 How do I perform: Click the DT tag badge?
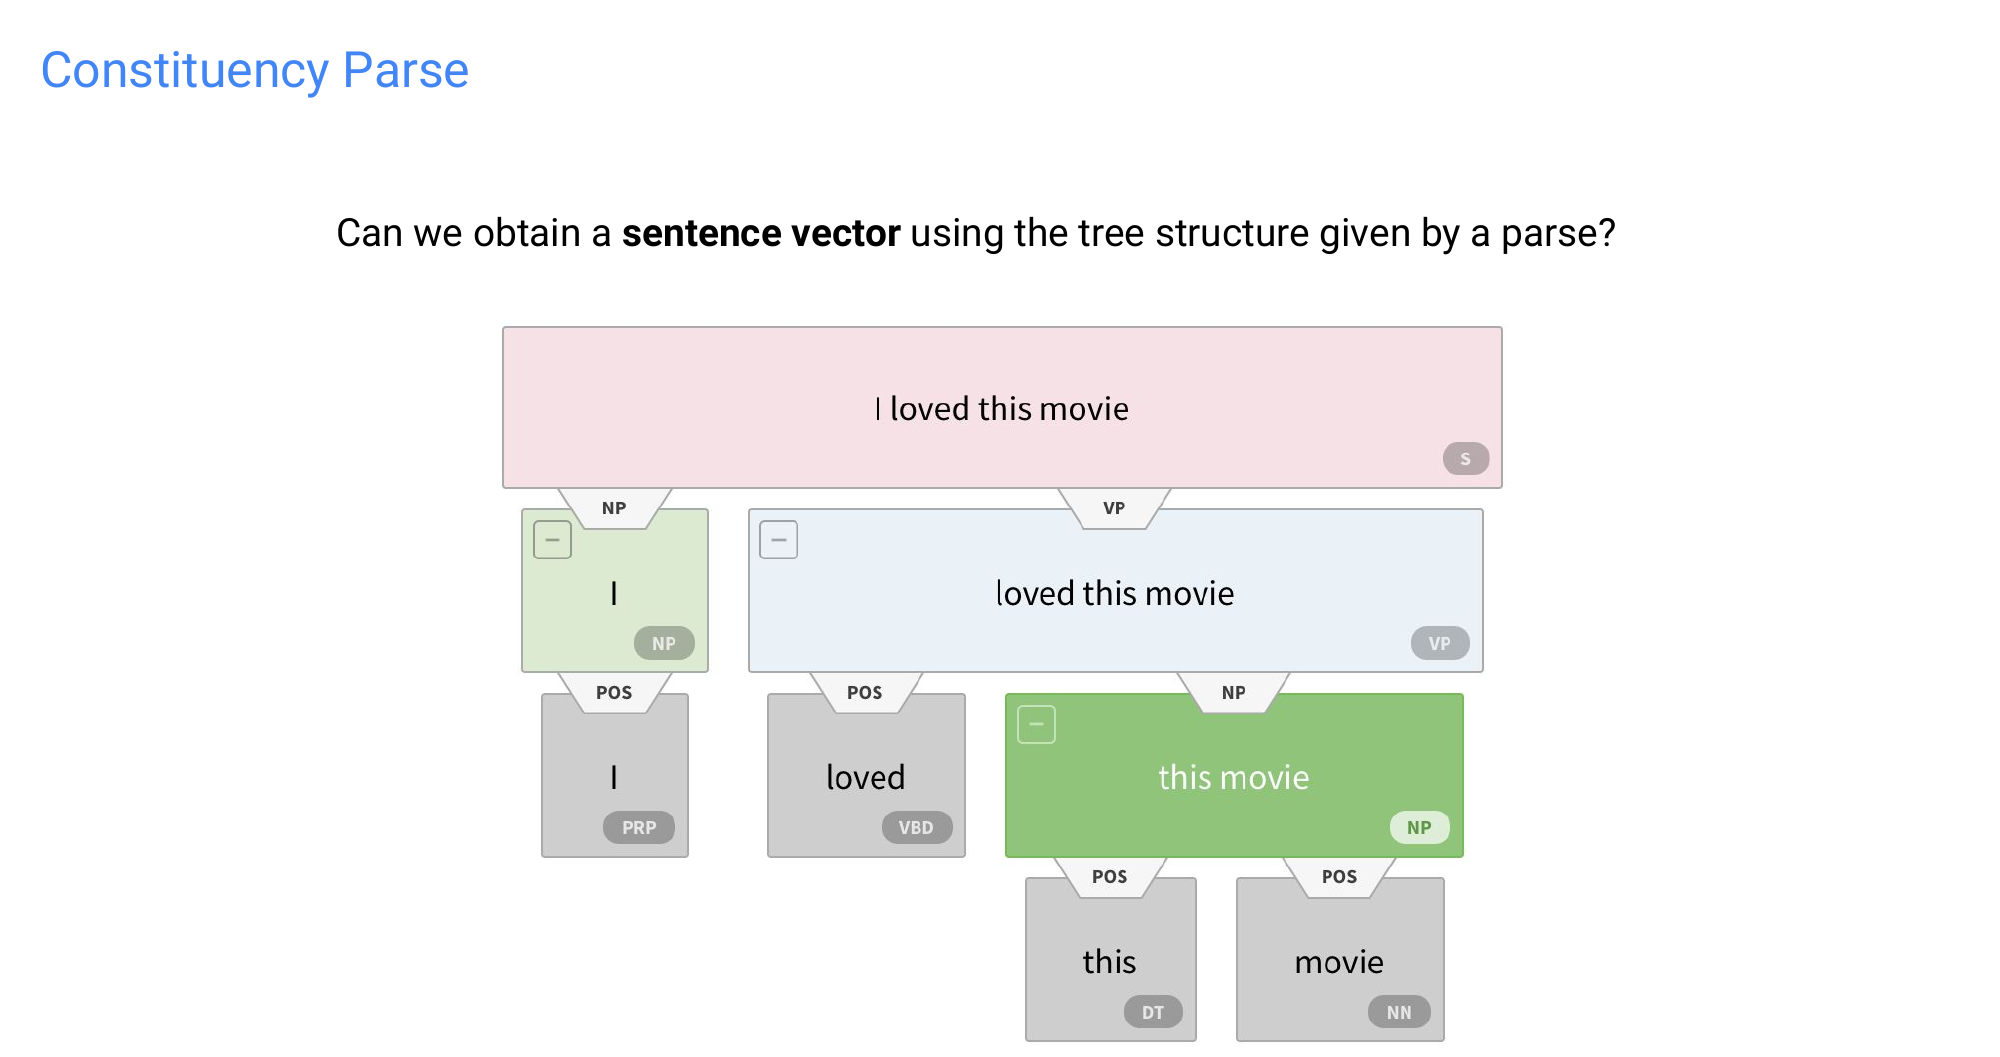pos(1152,1012)
